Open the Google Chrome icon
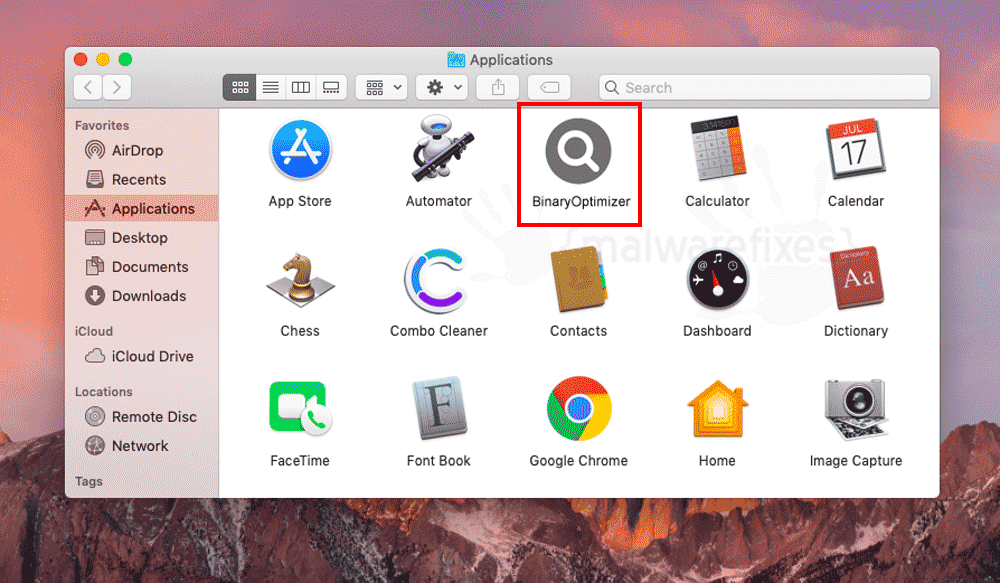 tap(579, 409)
